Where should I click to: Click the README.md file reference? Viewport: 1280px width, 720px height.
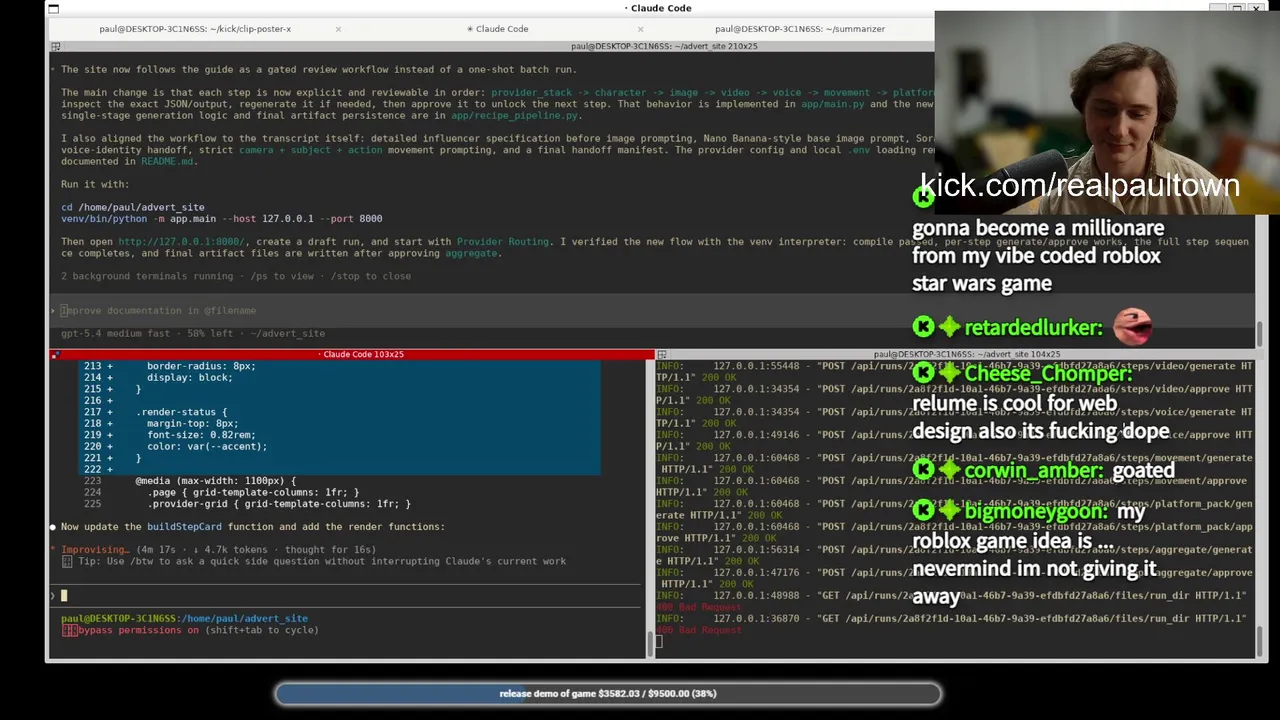167,161
